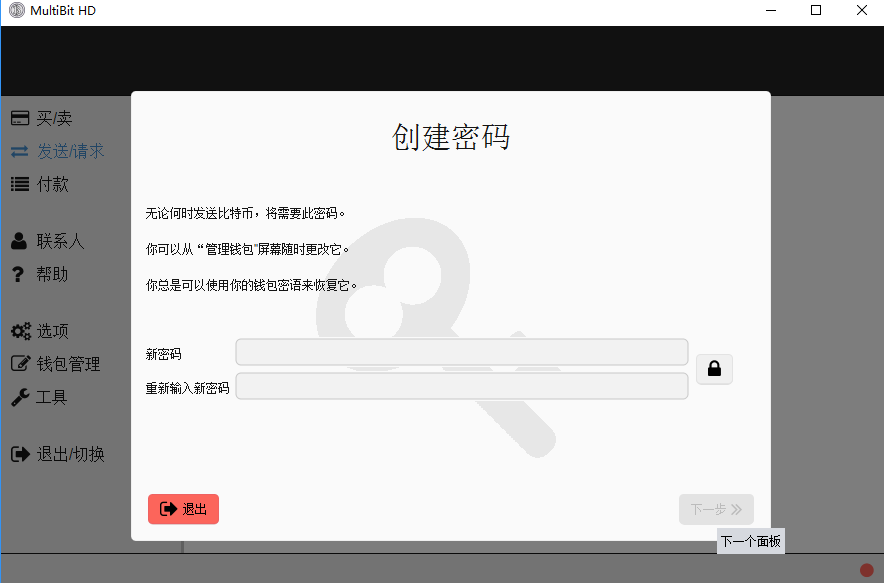
Task: Open 选项 preferences in the sidebar
Action: coord(52,331)
